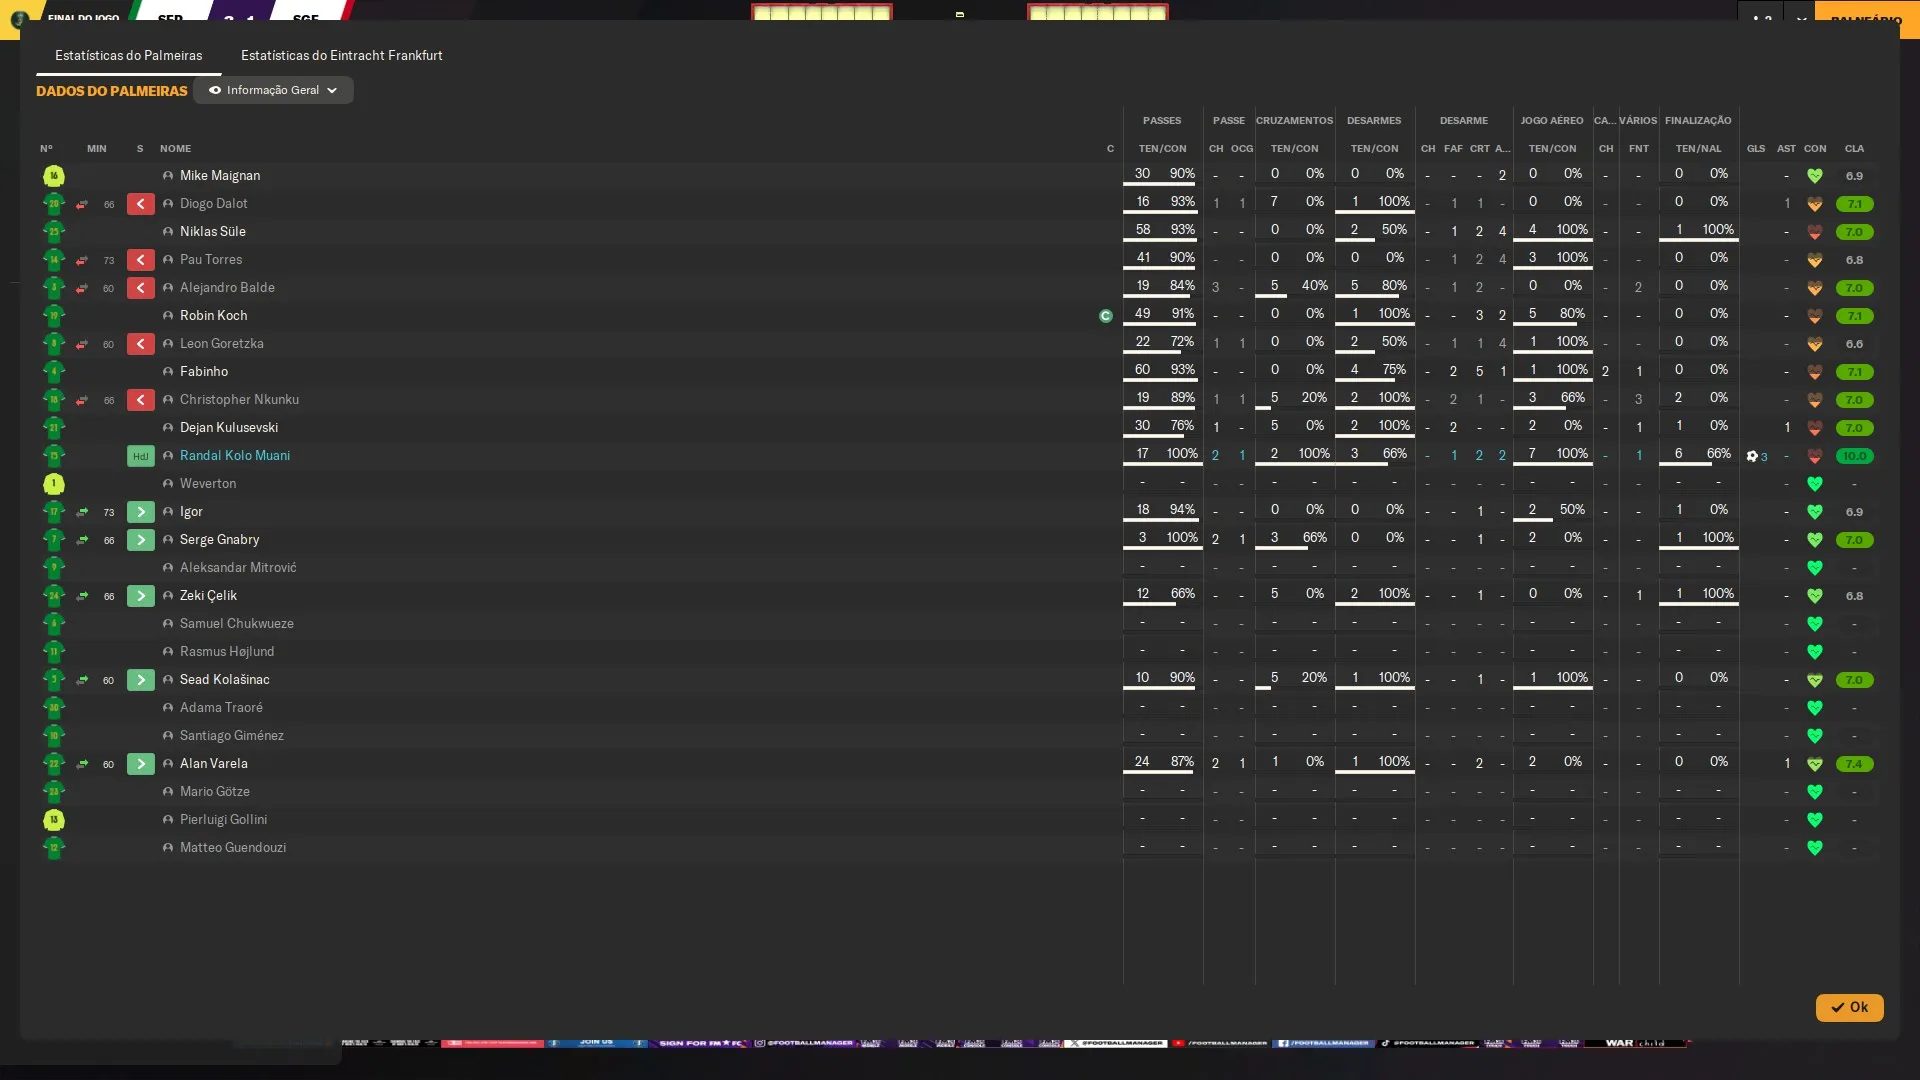Click Mike Maignan's yellow shirt number icon
This screenshot has height=1080, width=1920.
(x=54, y=176)
